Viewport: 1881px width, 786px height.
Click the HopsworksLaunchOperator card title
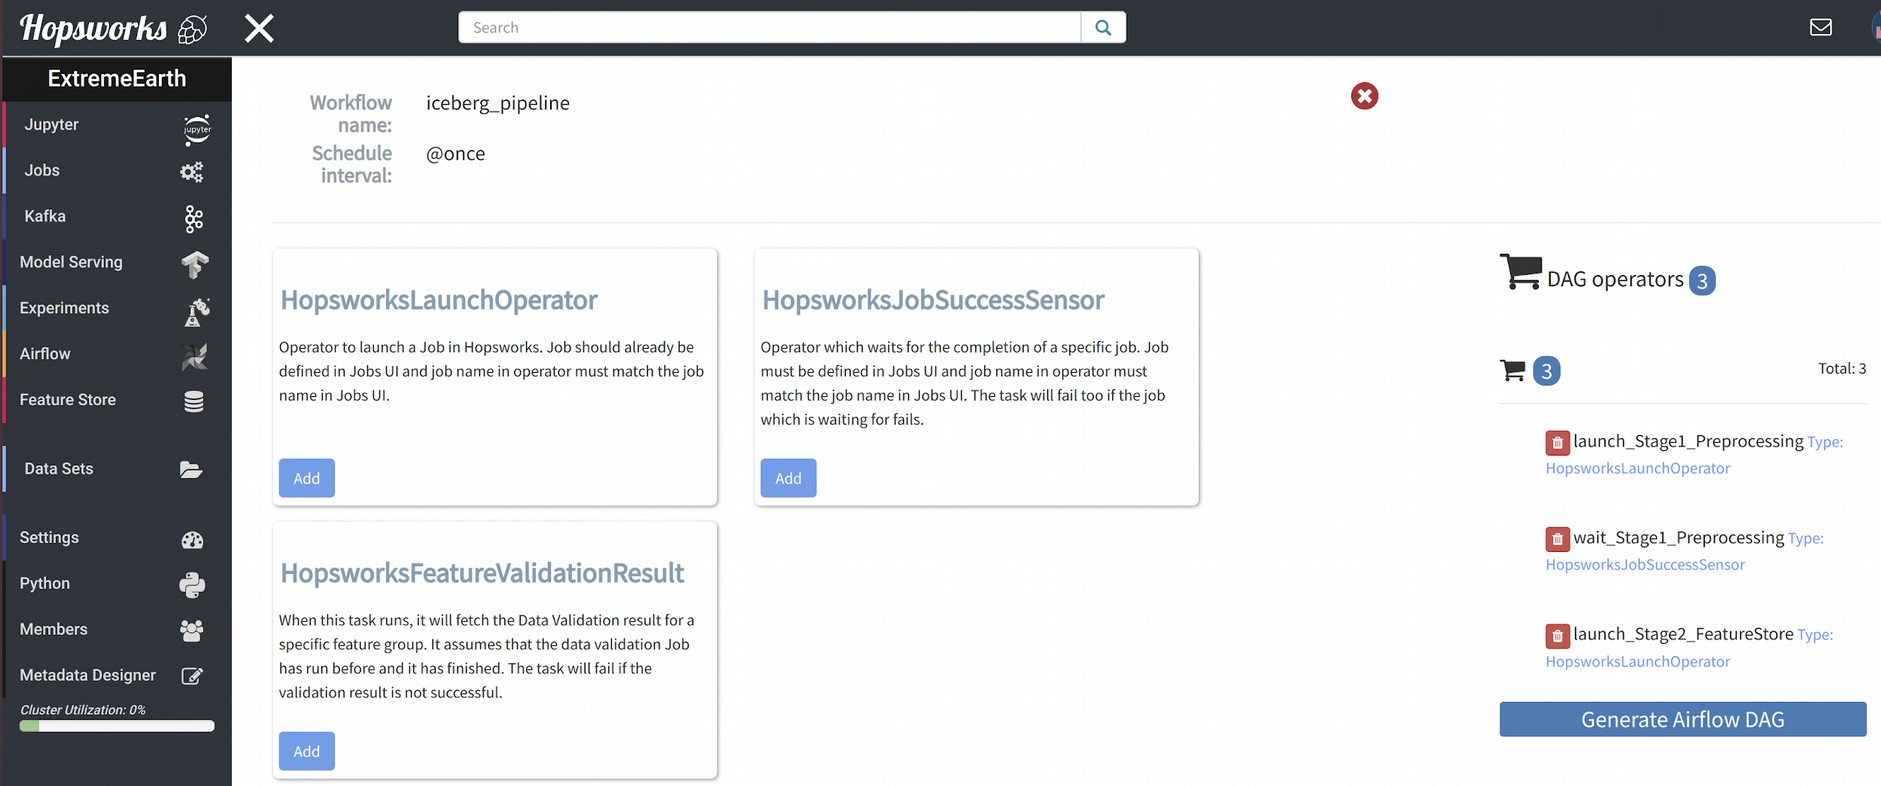[439, 300]
